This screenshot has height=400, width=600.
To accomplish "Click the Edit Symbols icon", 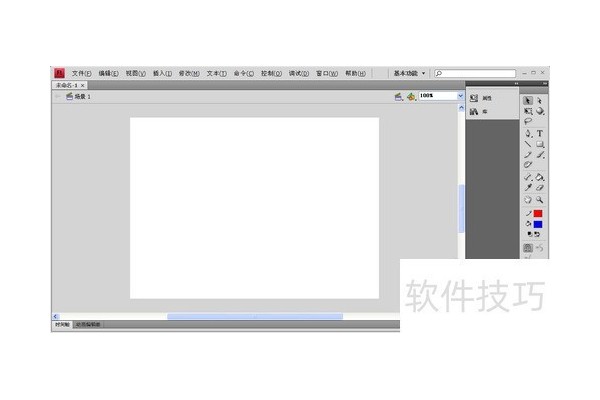I will [x=411, y=96].
